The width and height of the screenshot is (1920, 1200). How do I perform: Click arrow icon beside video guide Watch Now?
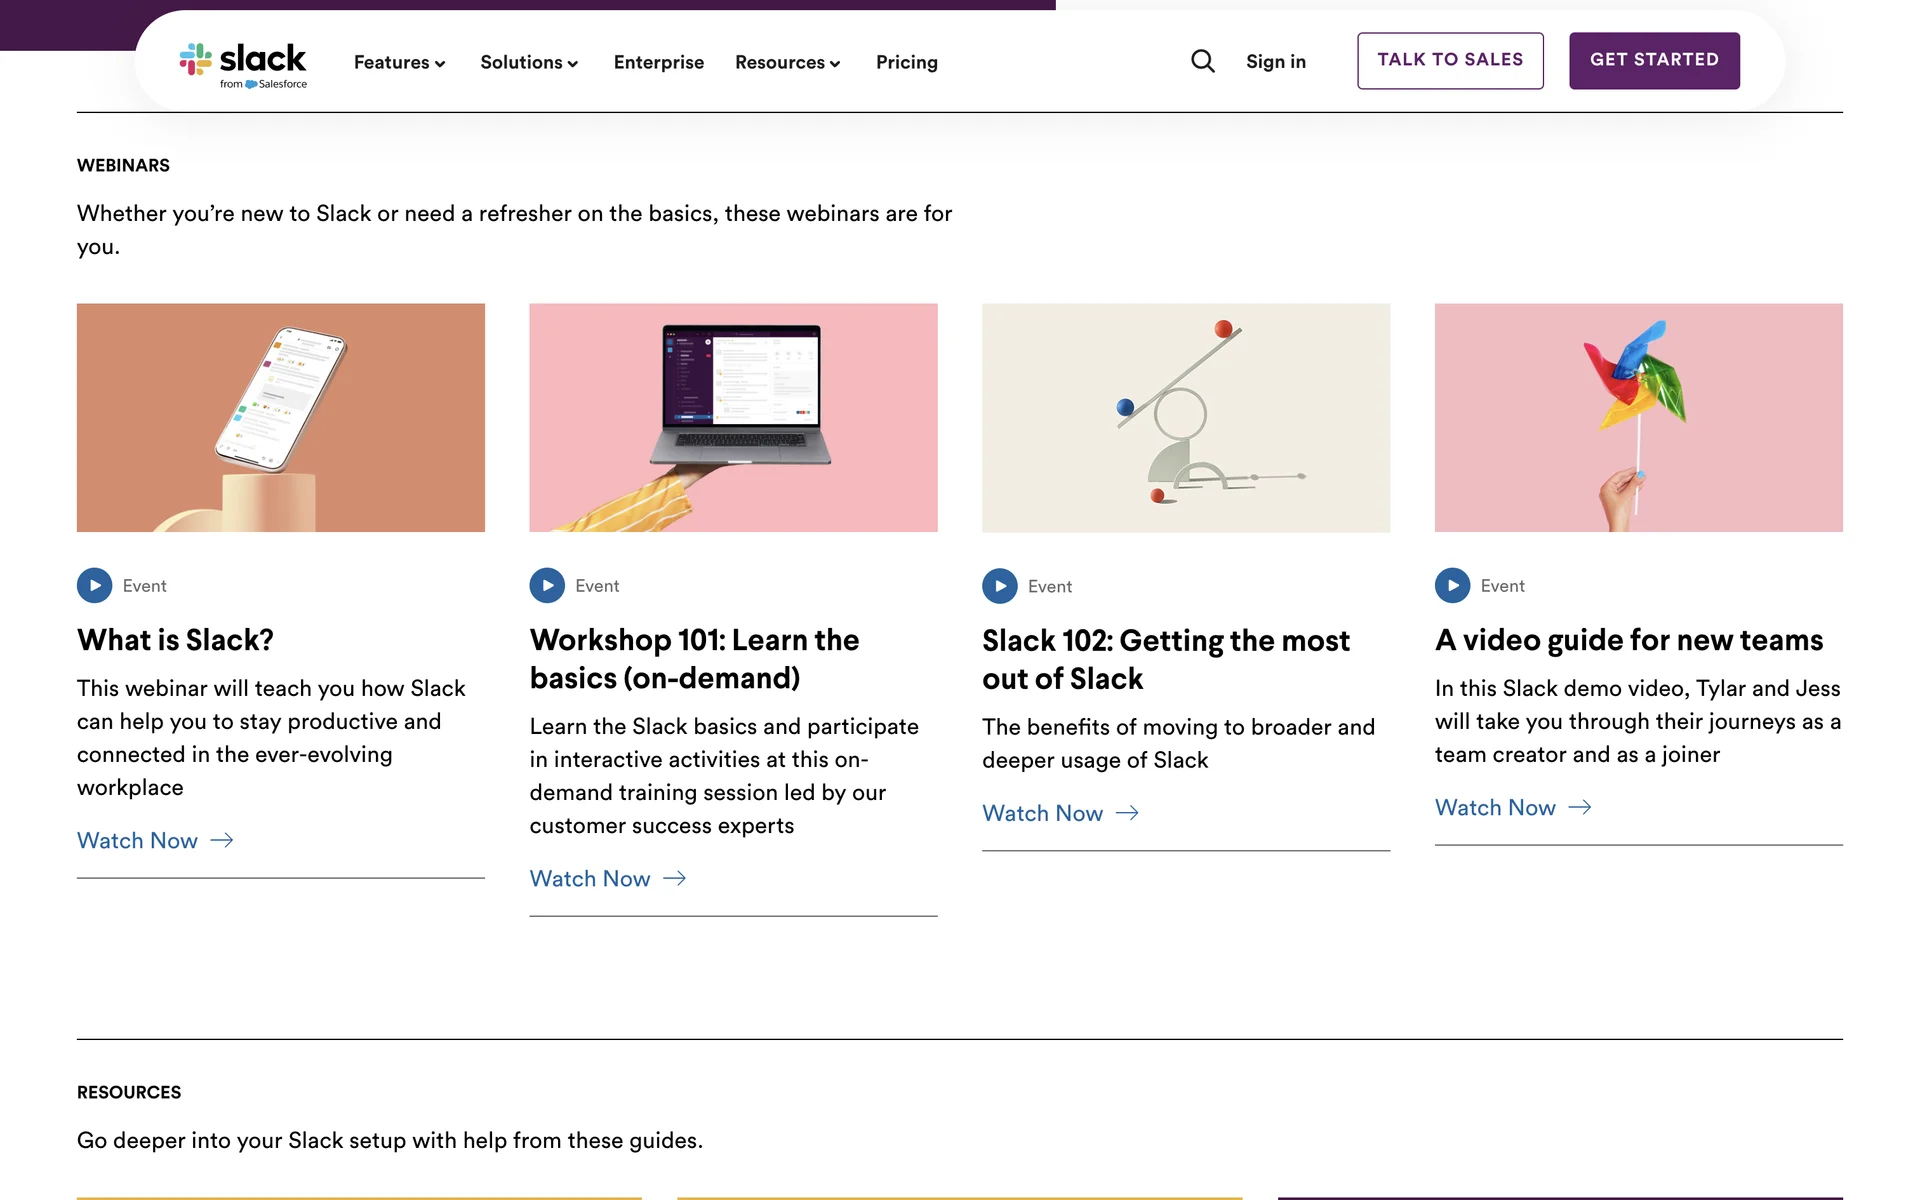1580,807
